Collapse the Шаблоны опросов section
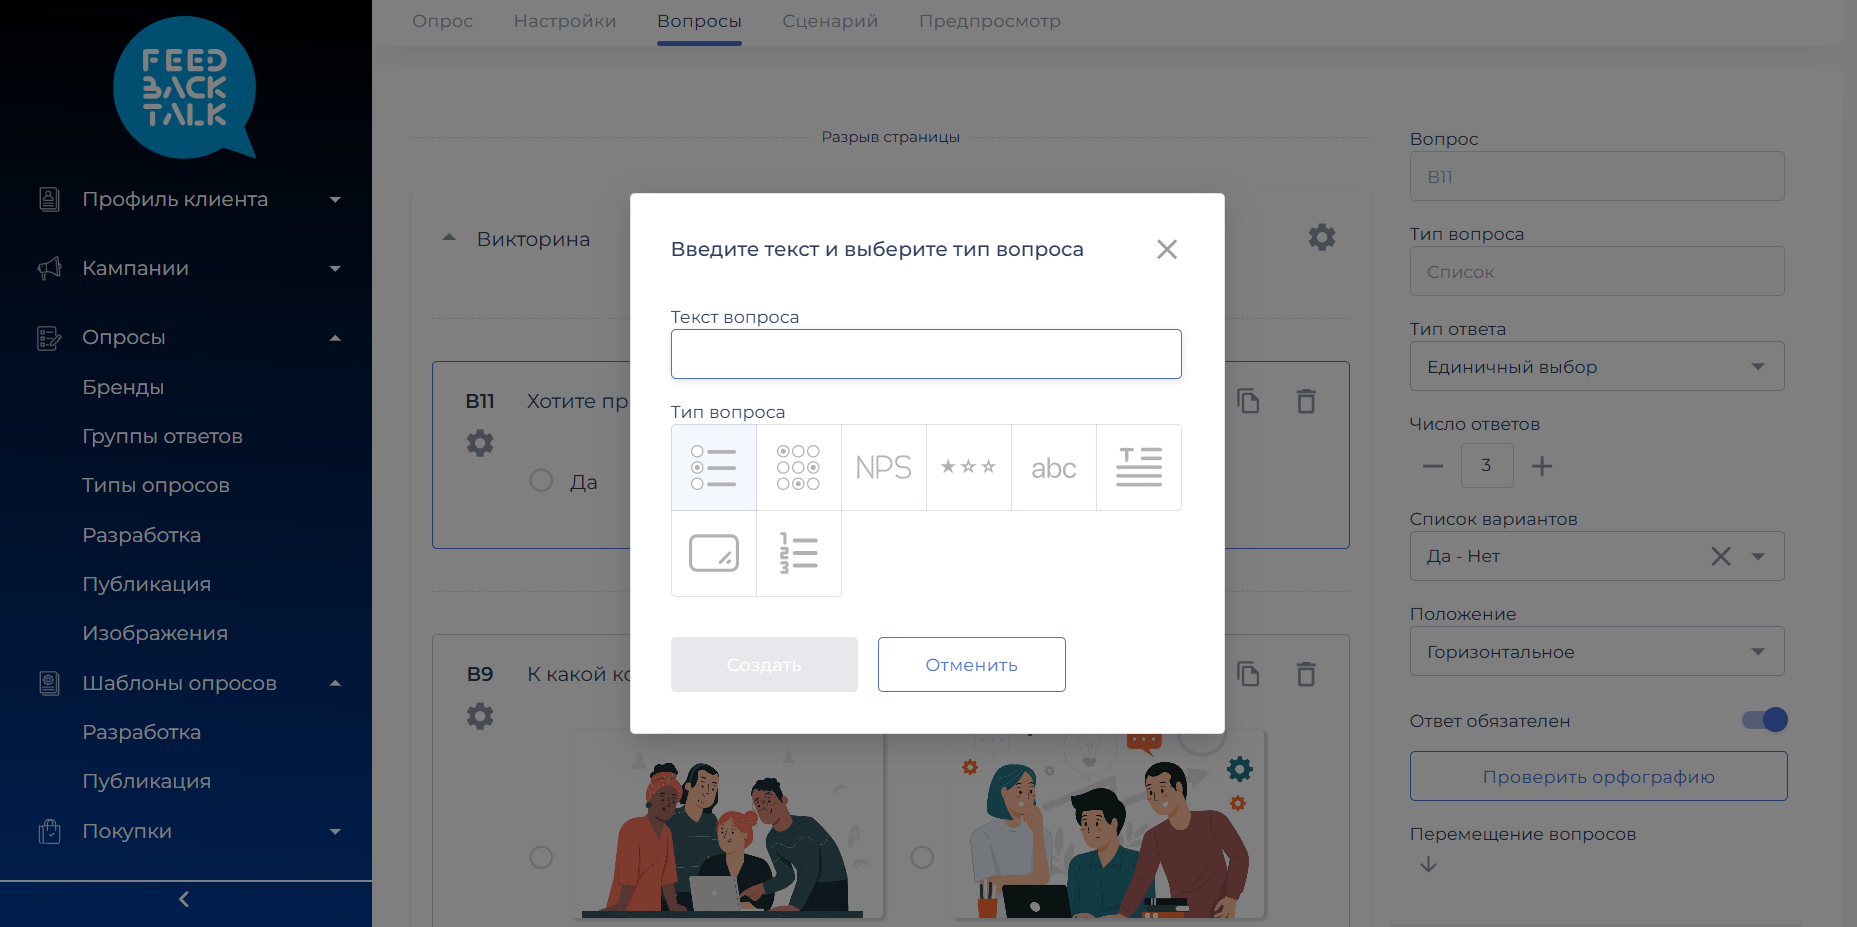 (336, 683)
